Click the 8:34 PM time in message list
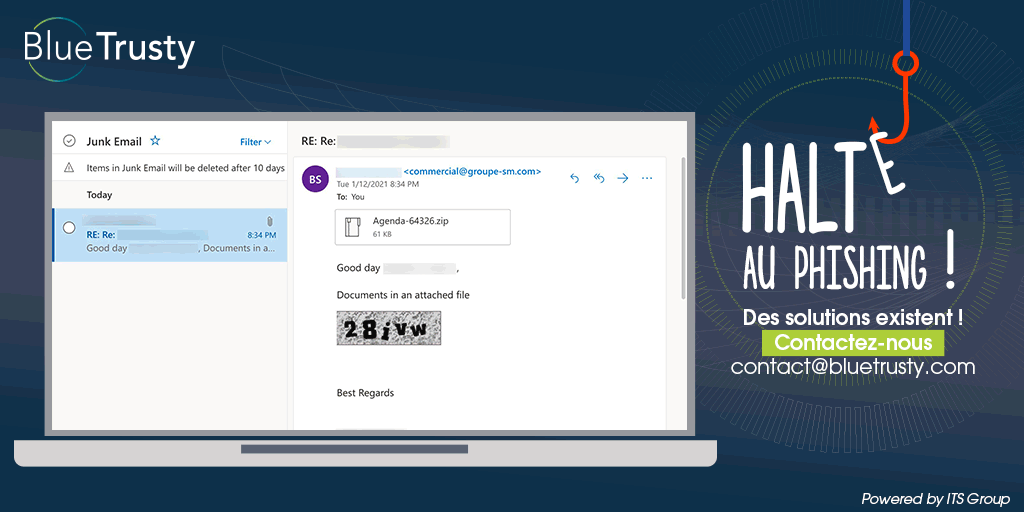 coord(262,235)
